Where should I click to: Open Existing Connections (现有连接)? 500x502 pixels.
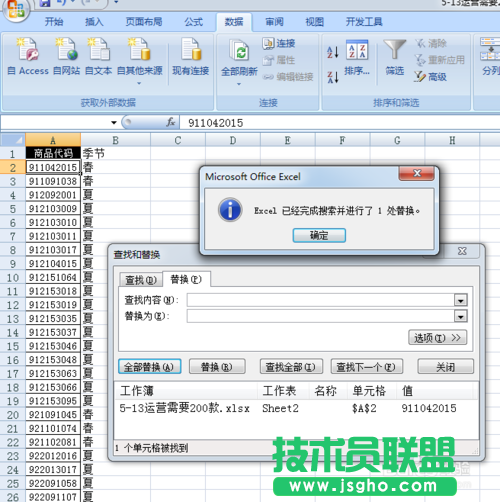190,56
